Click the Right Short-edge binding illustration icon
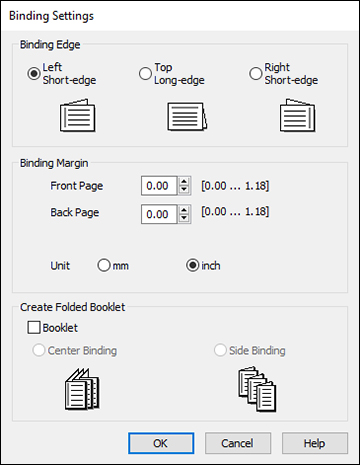This screenshot has width=360, height=465. pos(297,115)
